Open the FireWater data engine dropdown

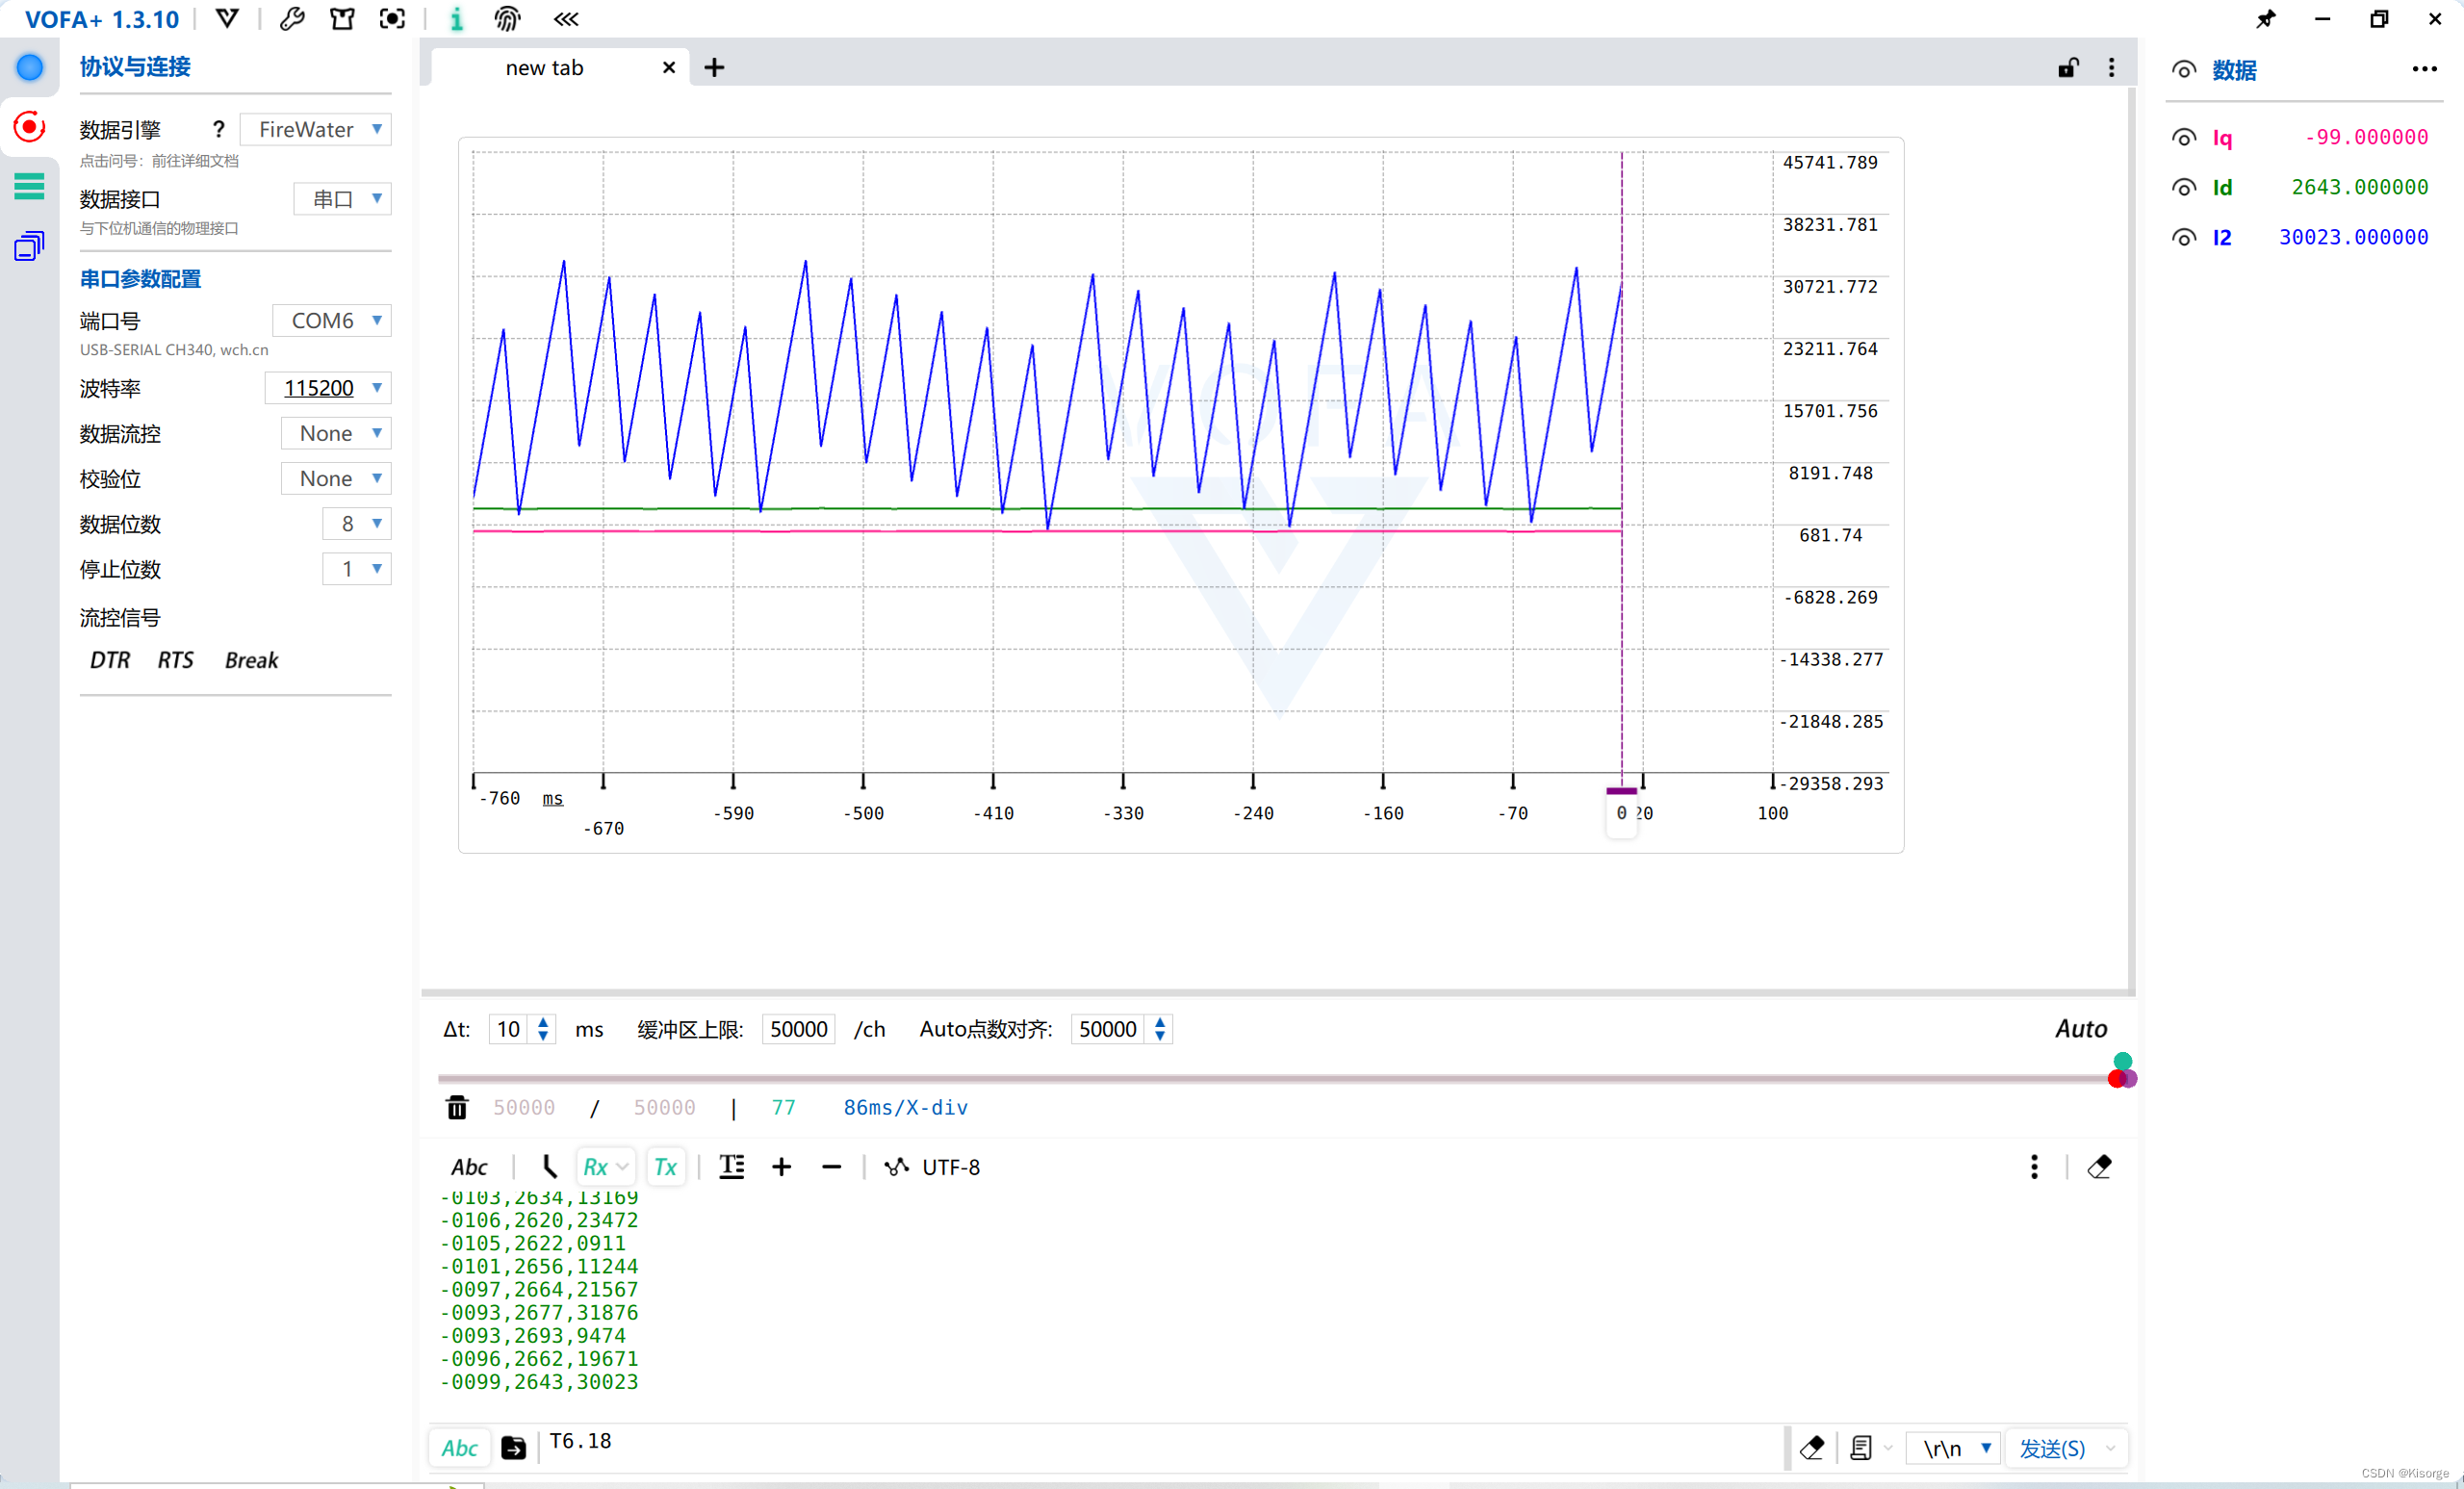pyautogui.click(x=318, y=129)
